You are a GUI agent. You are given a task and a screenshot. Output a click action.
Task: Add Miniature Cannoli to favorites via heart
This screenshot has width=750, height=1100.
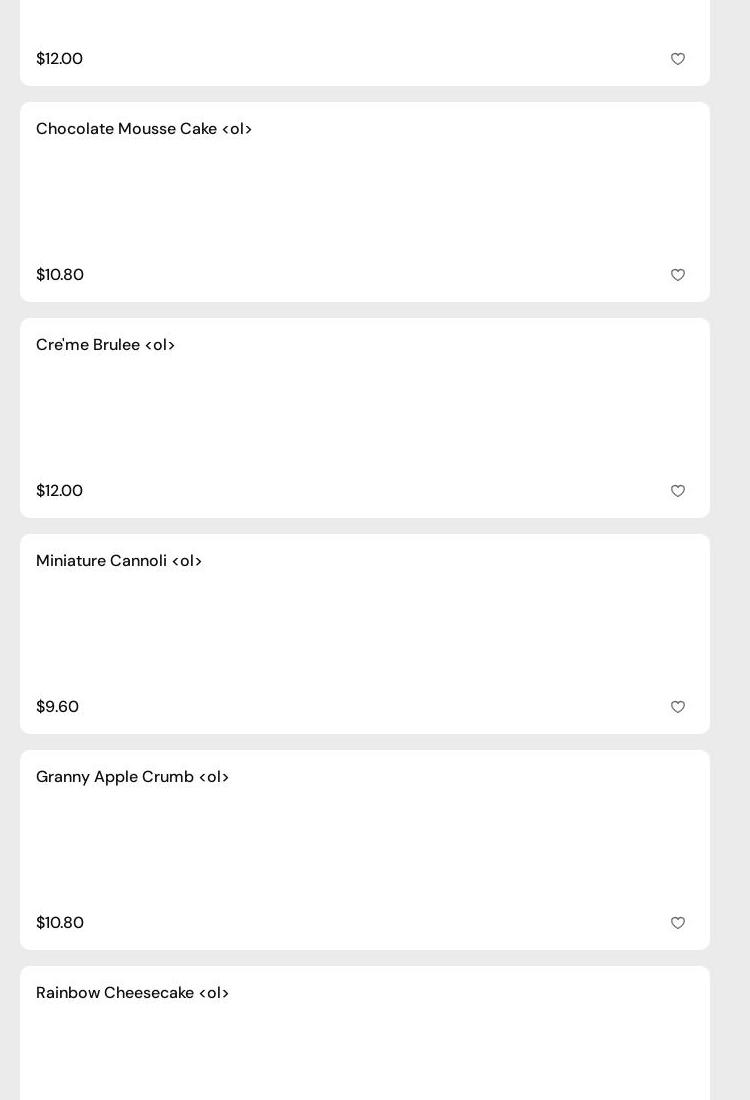pyautogui.click(x=678, y=707)
